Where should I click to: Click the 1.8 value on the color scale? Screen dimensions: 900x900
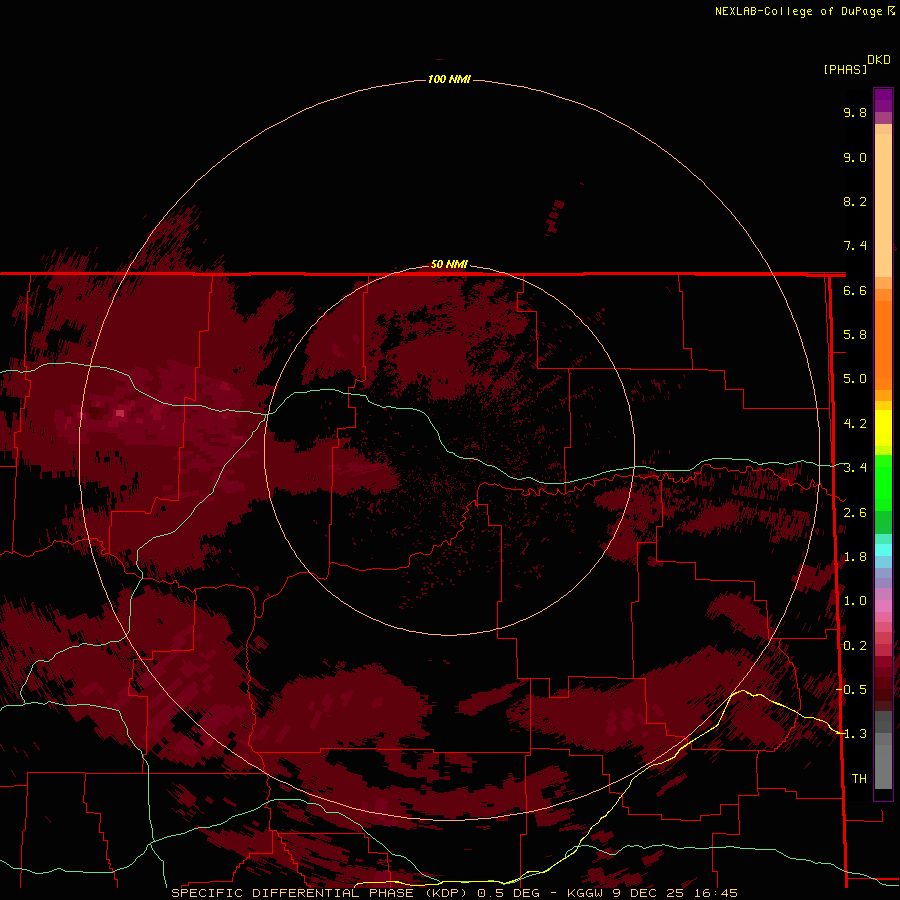(x=855, y=557)
